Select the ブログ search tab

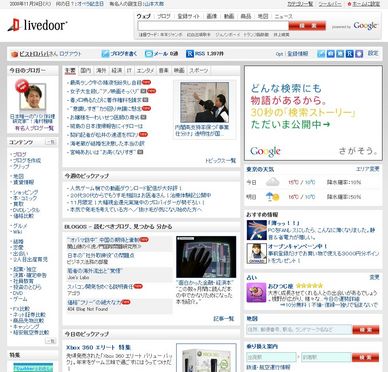coord(164,16)
